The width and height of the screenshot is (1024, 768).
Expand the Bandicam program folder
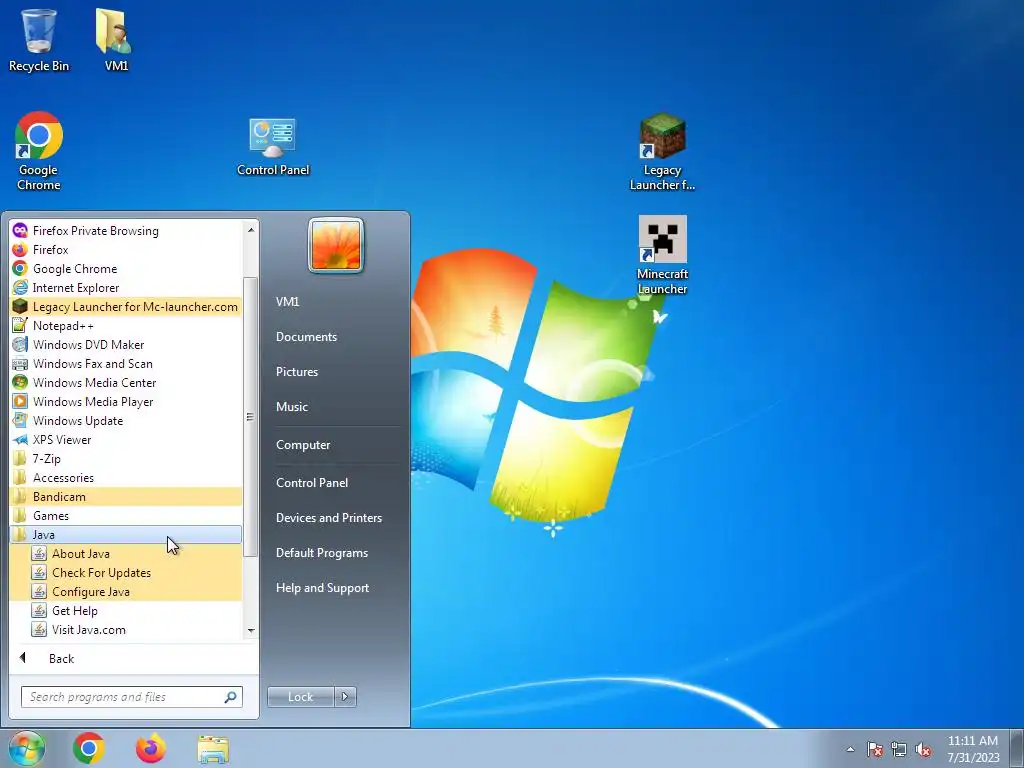point(126,496)
